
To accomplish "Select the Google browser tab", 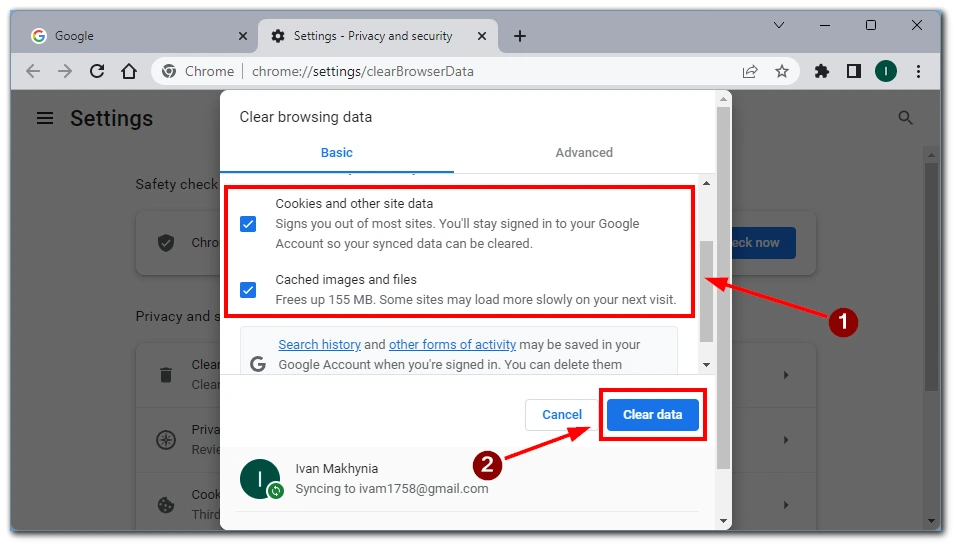I will point(139,36).
